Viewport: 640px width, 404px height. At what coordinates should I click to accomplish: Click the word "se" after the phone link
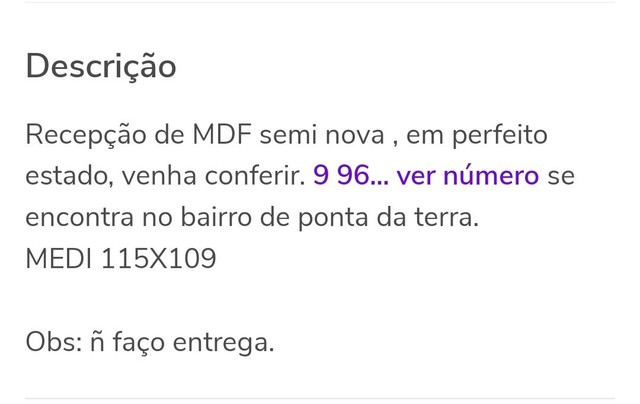[x=561, y=177]
